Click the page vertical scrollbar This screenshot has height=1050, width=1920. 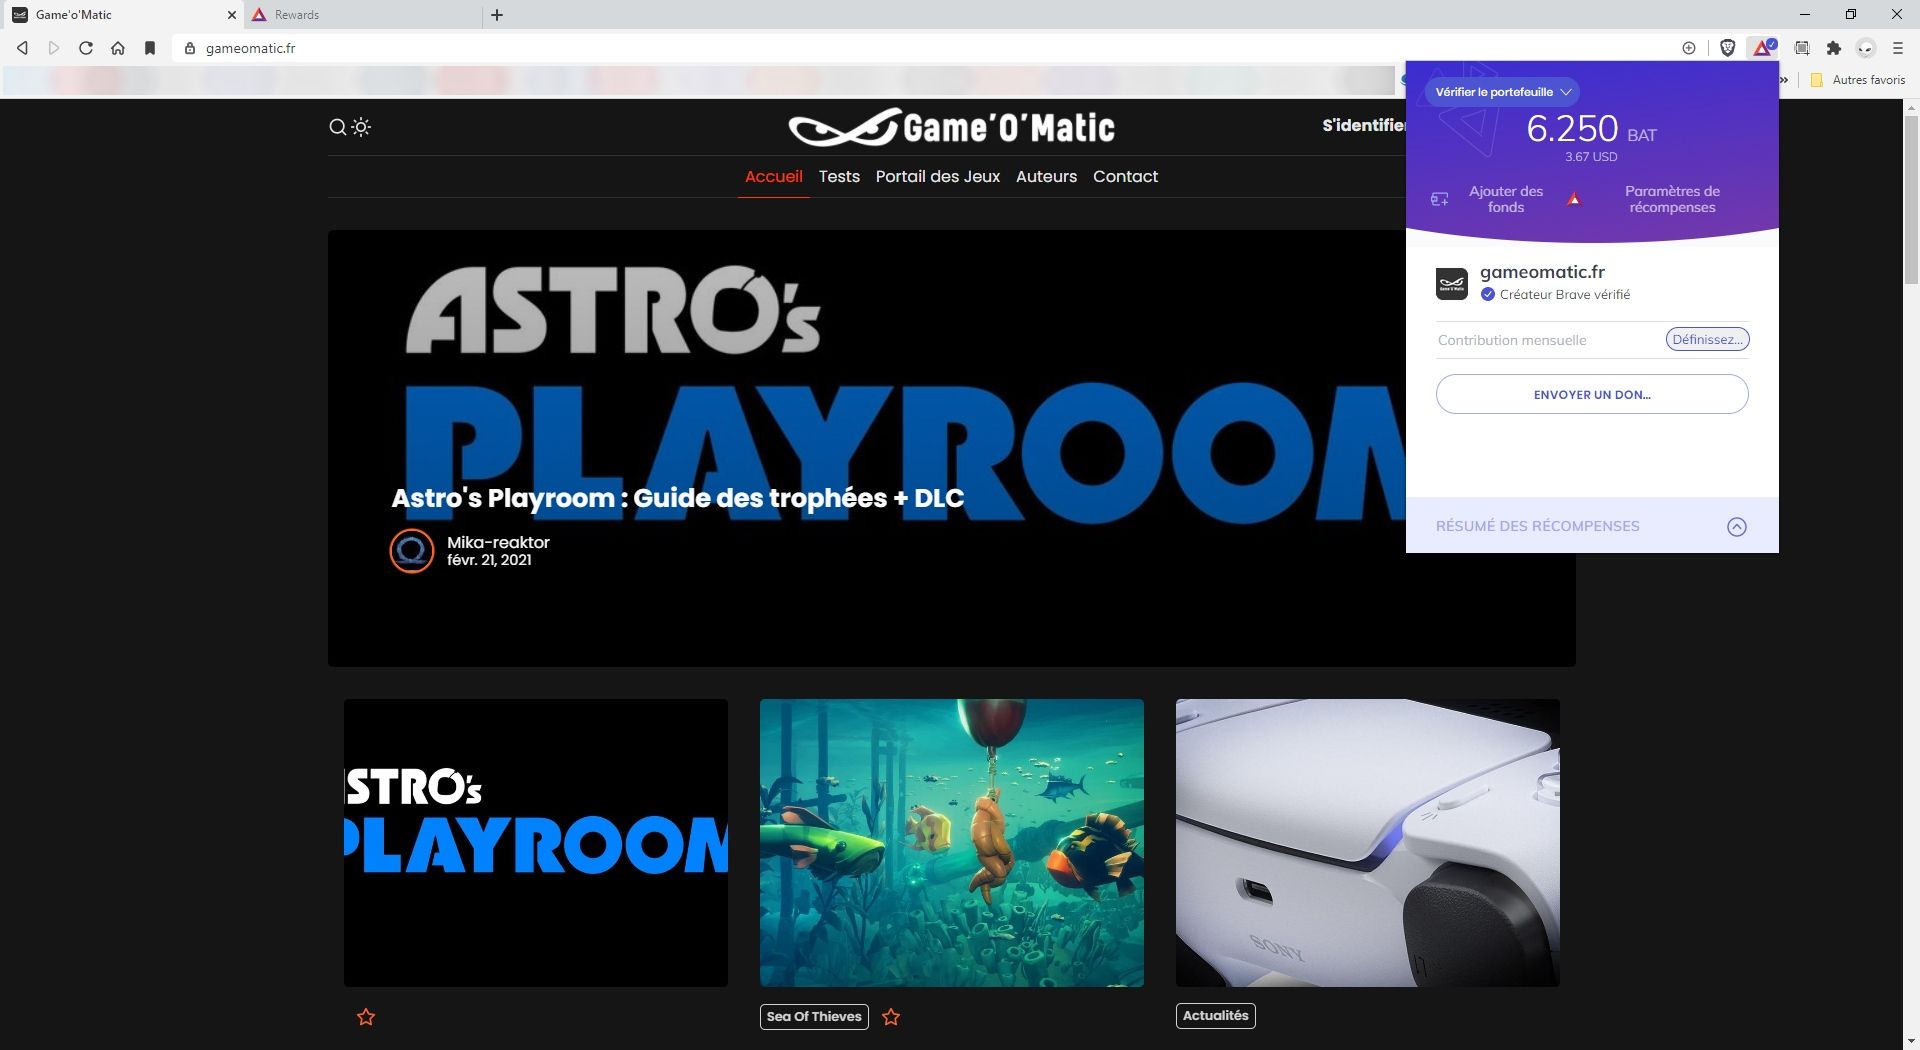point(1911,200)
